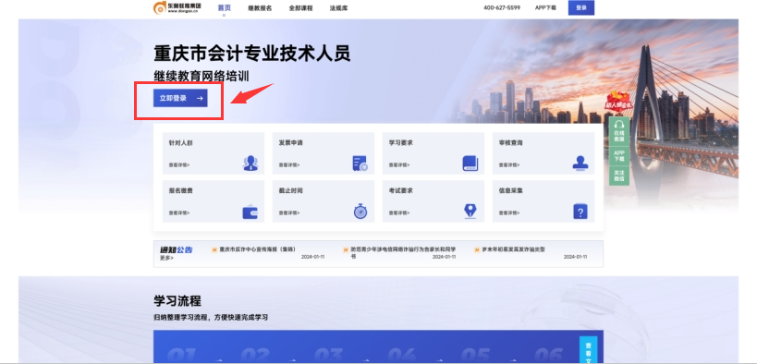
Task: Open 查看详情 link under 针对人群
Action: [x=179, y=165]
